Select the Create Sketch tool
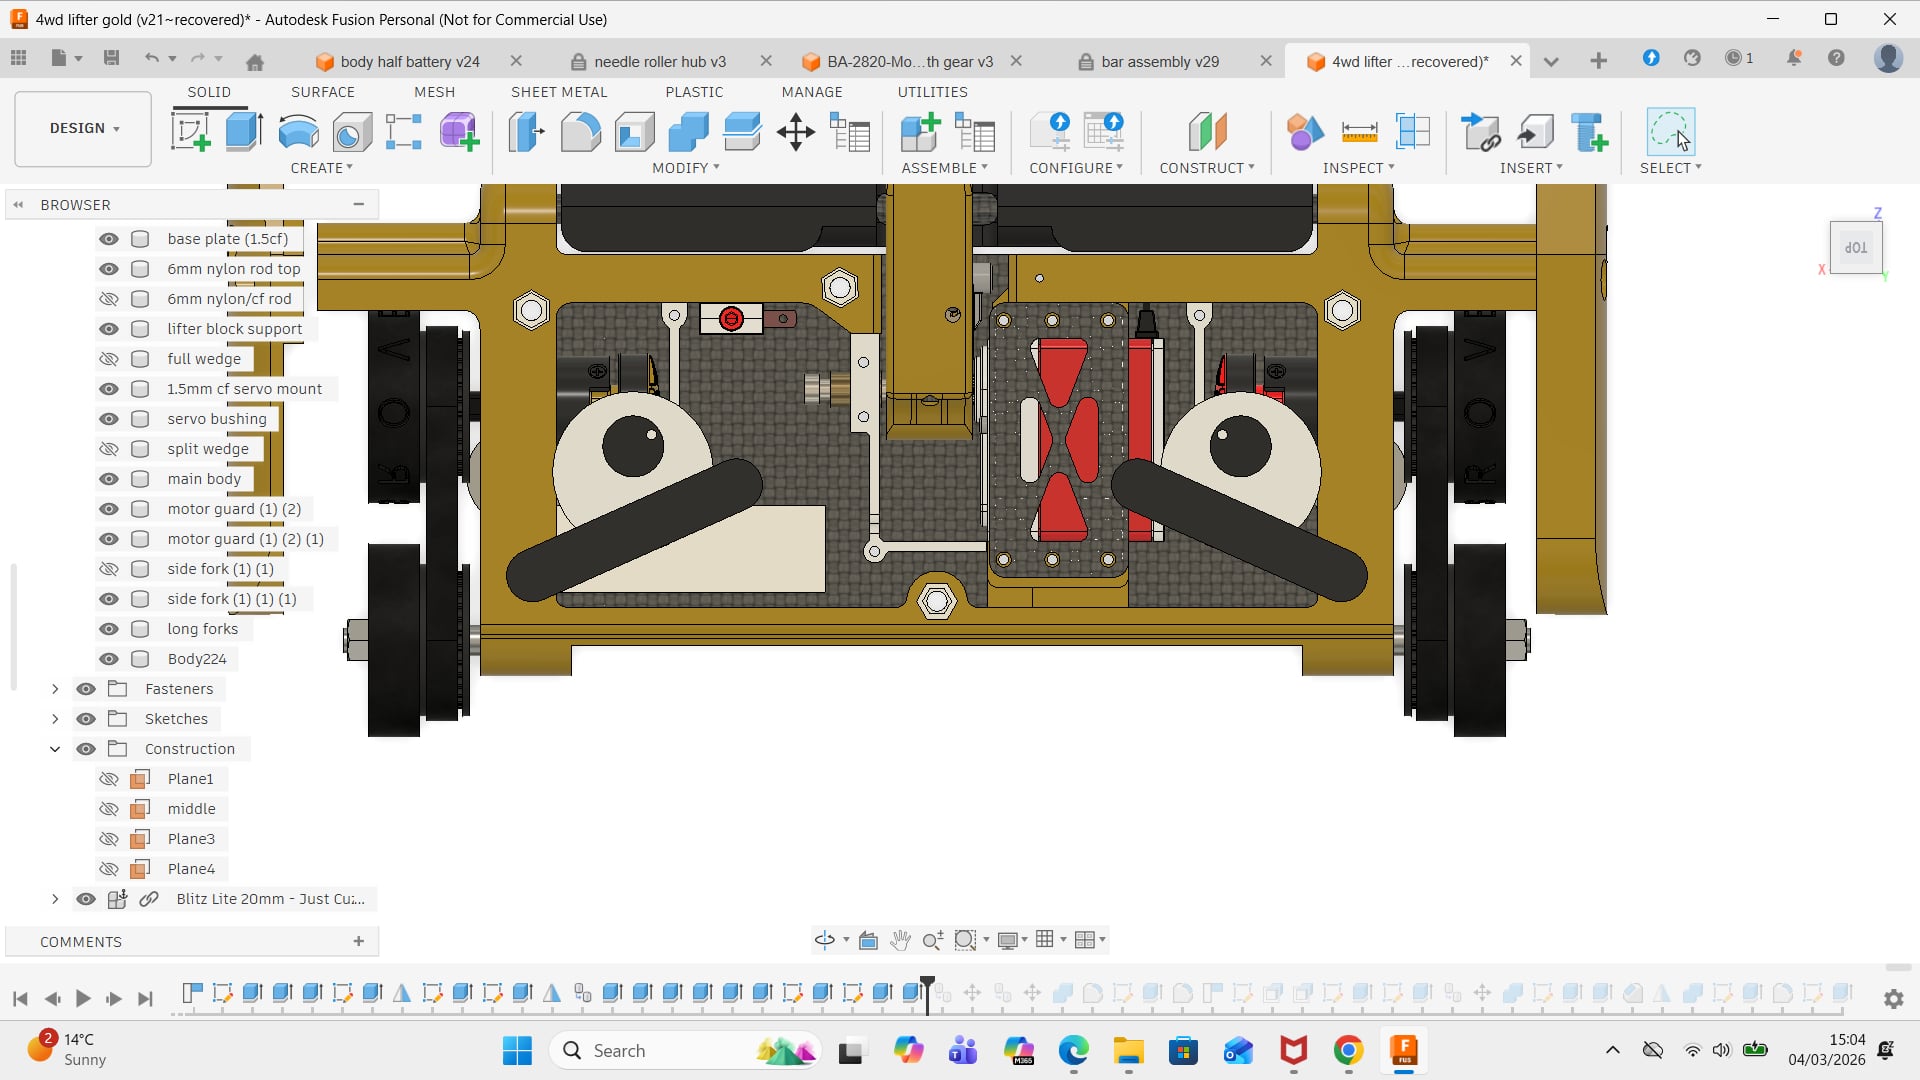 pyautogui.click(x=190, y=132)
